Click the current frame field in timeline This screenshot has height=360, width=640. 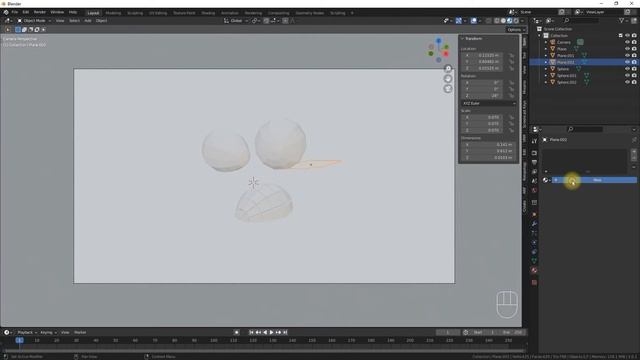tap(448, 332)
